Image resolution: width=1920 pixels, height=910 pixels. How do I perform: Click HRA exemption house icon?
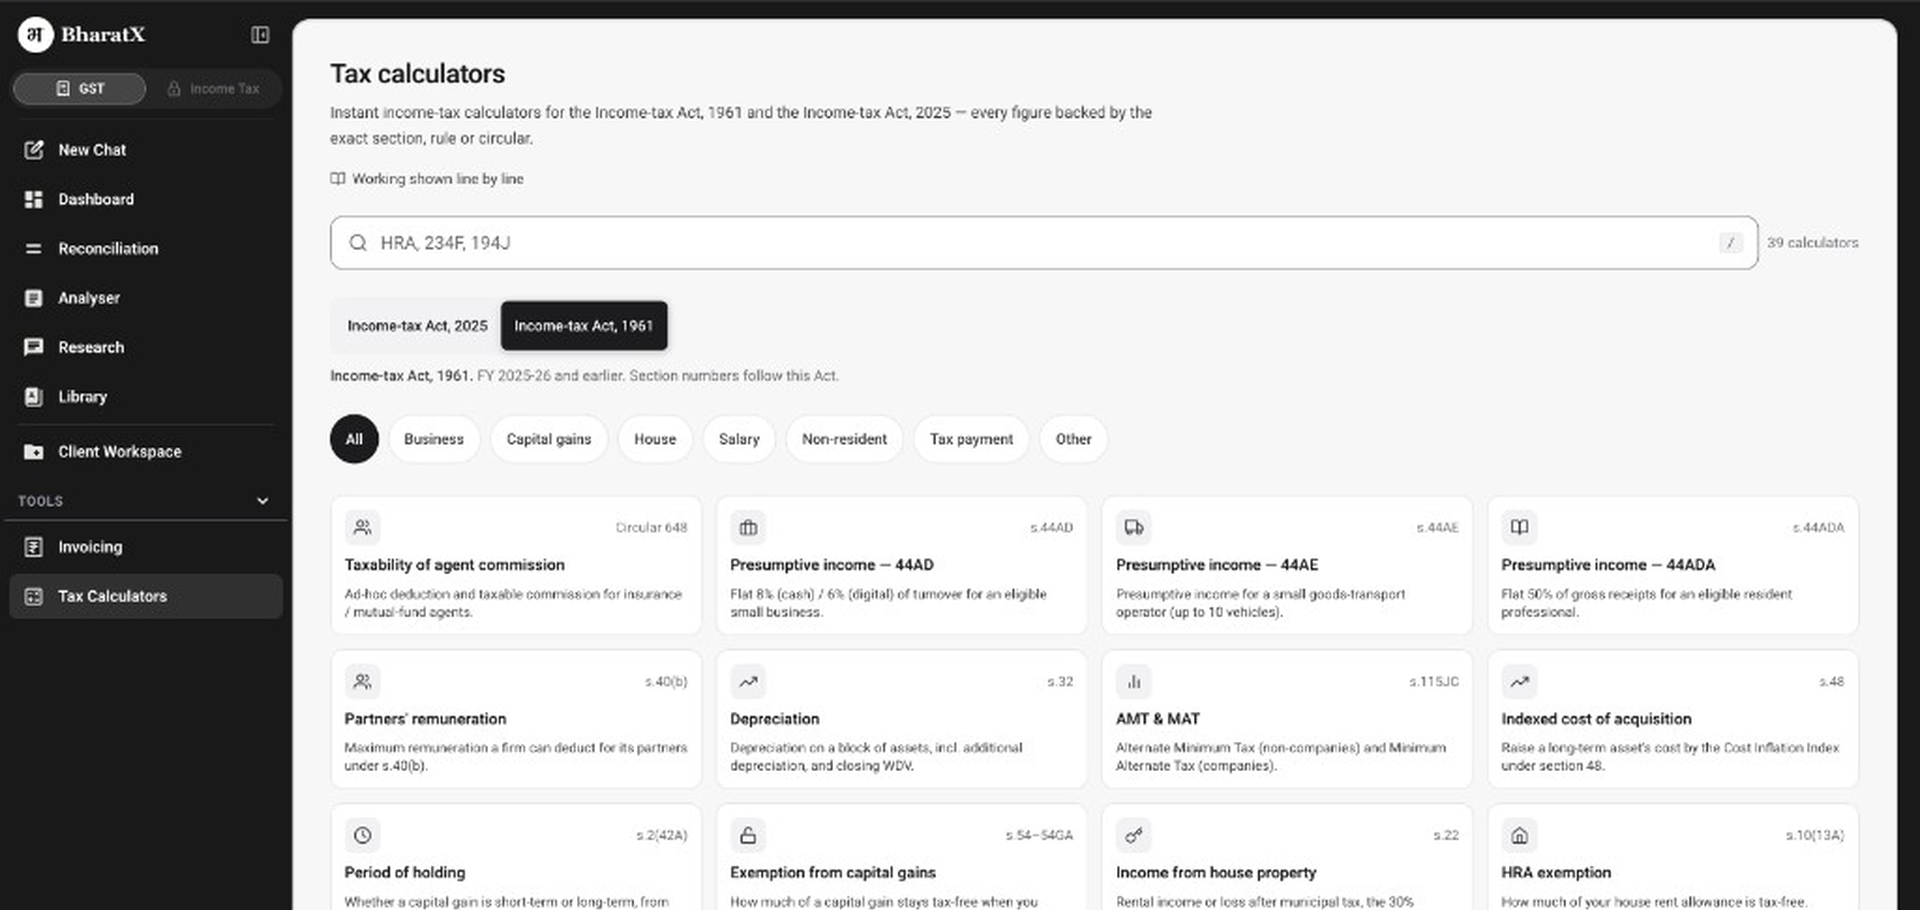1520,835
